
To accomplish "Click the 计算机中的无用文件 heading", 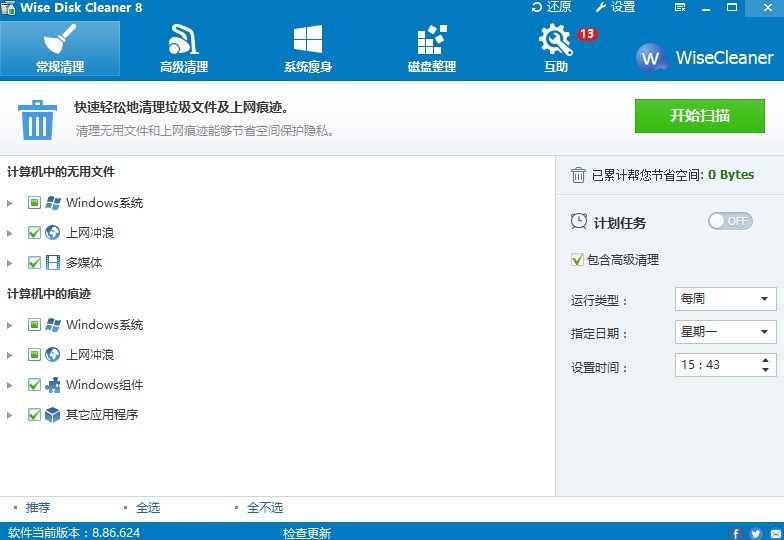I will pos(61,172).
